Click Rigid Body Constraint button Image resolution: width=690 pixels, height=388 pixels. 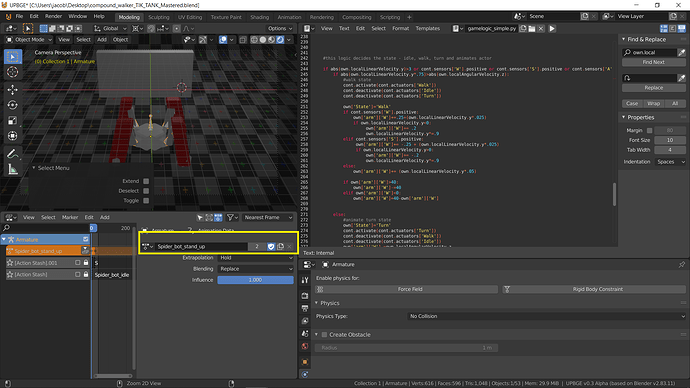pos(594,289)
